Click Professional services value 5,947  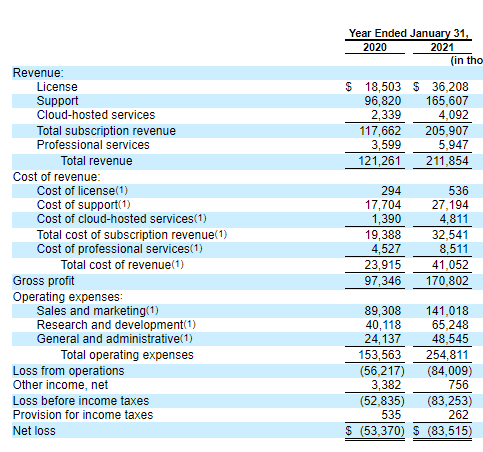(453, 145)
